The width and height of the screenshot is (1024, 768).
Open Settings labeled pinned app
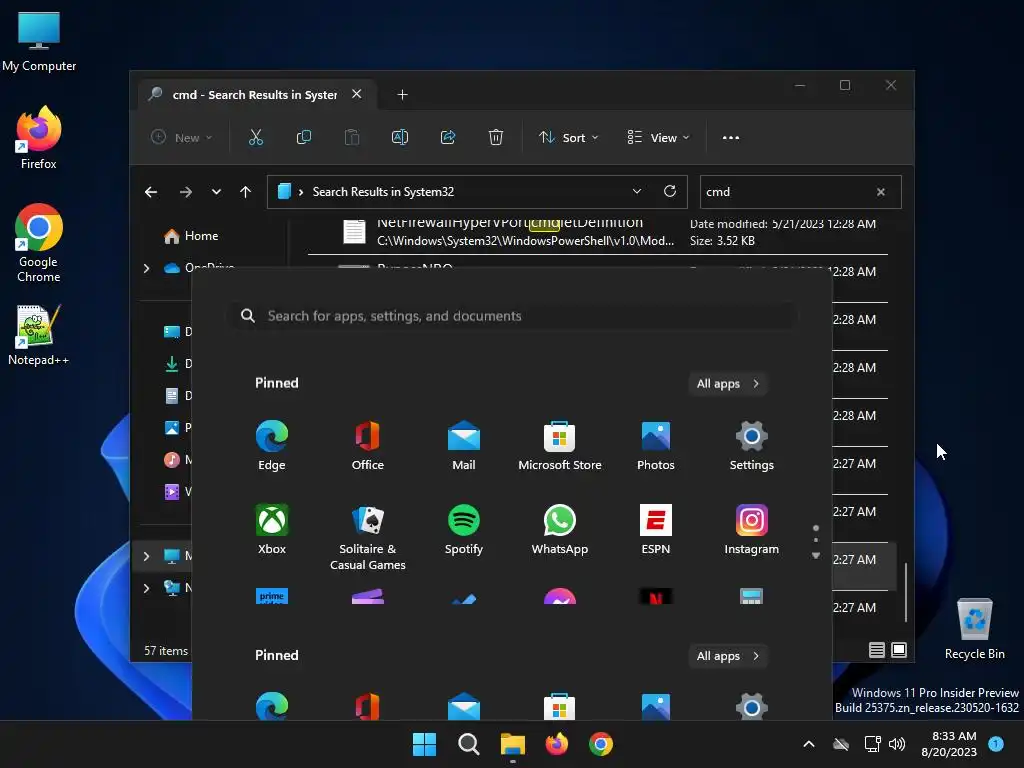(752, 446)
